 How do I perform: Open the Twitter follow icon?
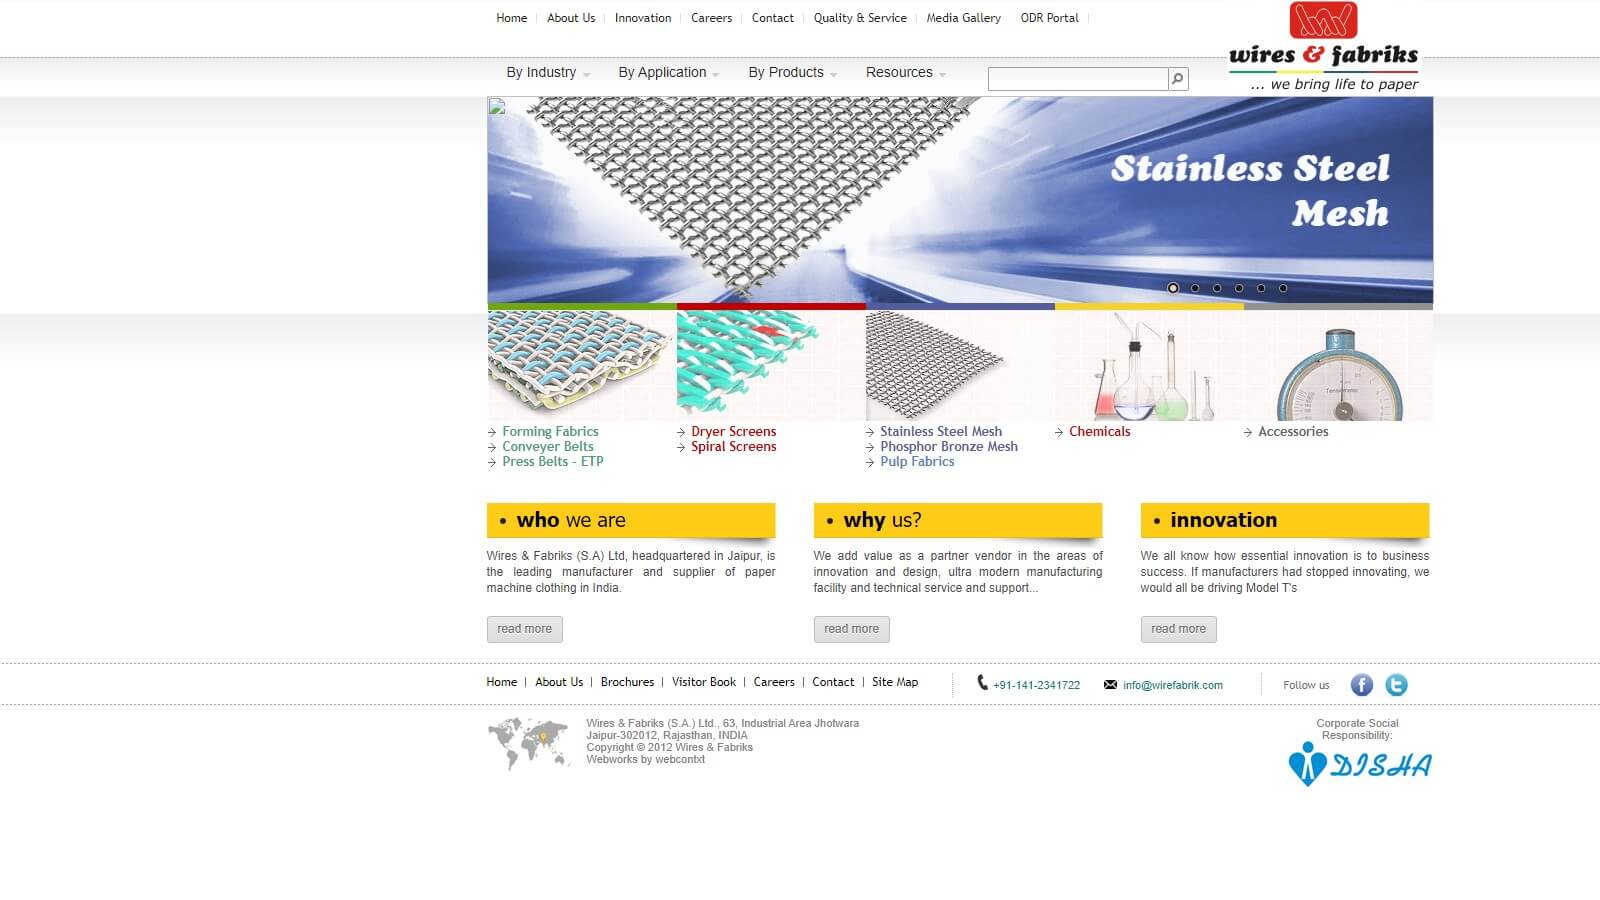coord(1396,685)
